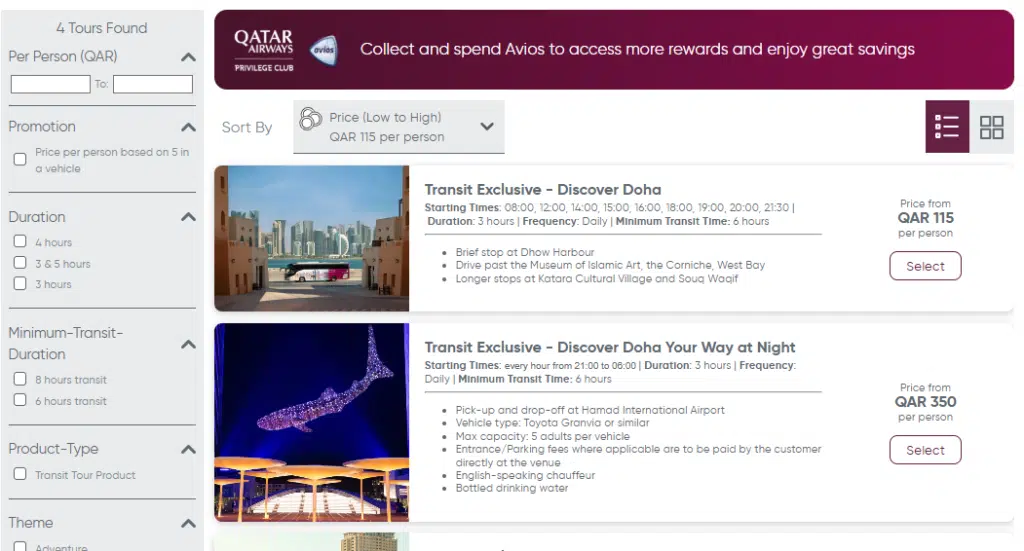Enable Transit Tour Product filter
This screenshot has width=1024, height=551.
pyautogui.click(x=20, y=474)
